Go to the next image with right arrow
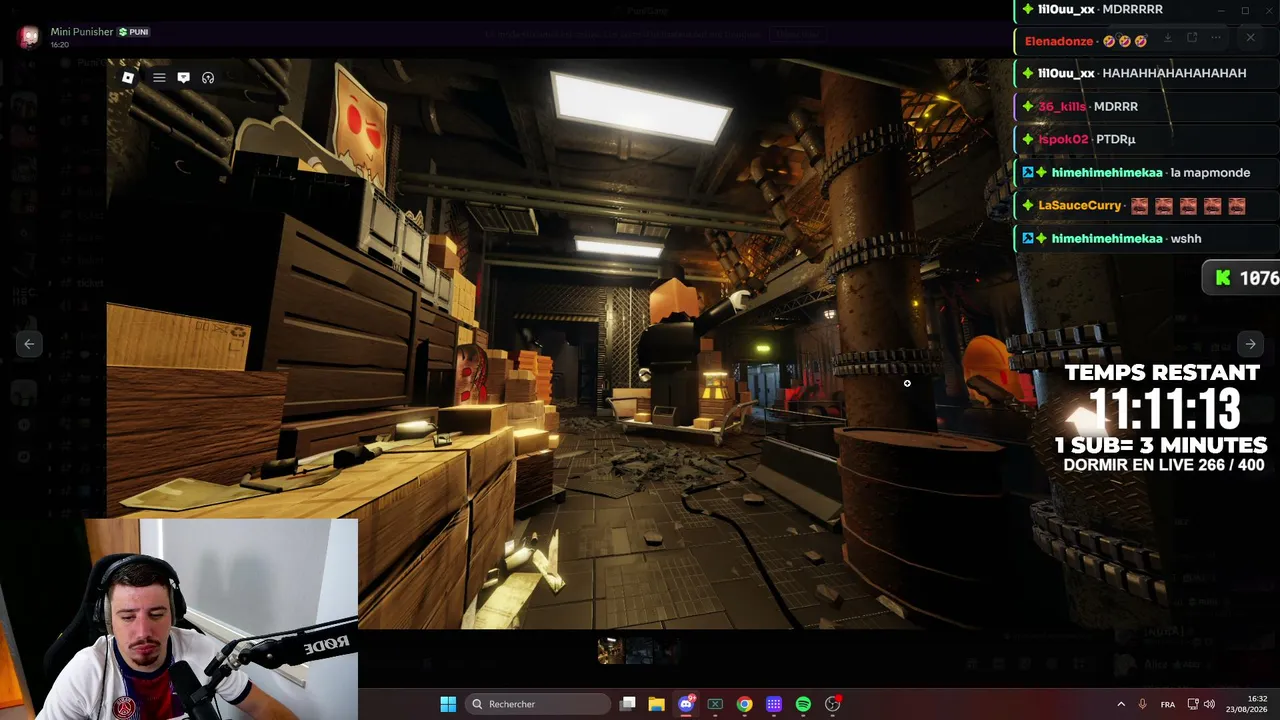This screenshot has width=1280, height=720. click(1250, 344)
